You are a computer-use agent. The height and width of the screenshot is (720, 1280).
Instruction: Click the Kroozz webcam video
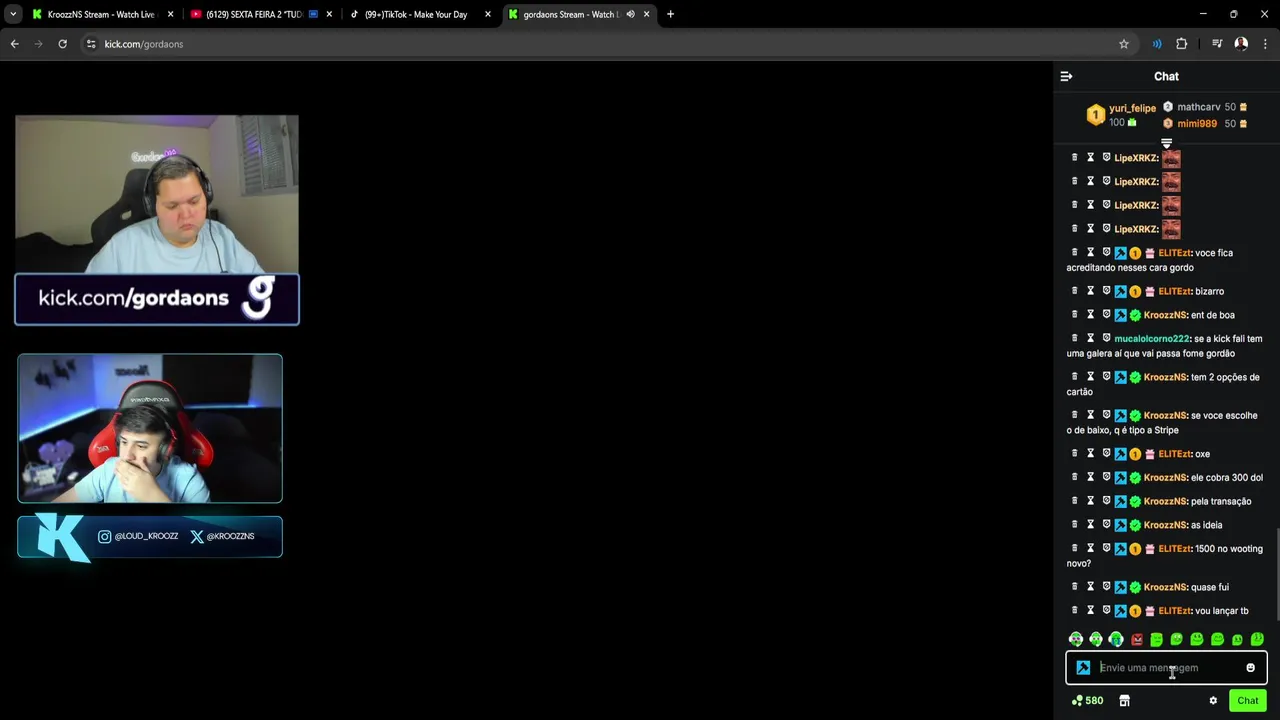(150, 428)
